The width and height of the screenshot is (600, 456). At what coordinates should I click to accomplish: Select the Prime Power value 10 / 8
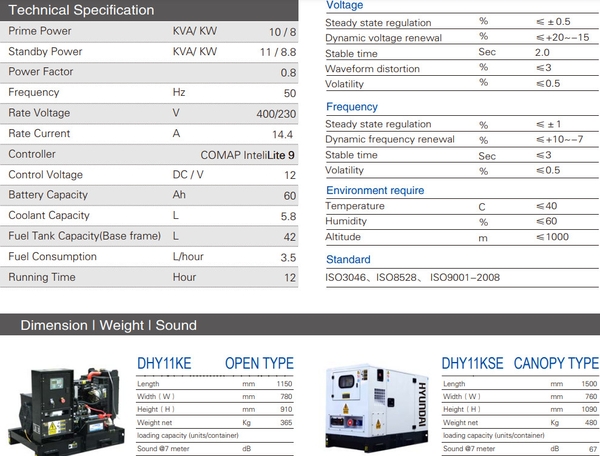(x=282, y=32)
